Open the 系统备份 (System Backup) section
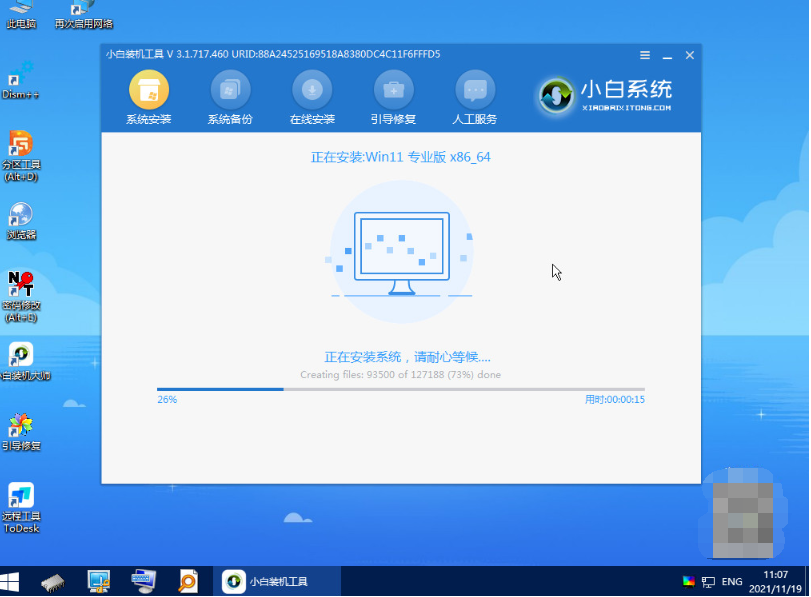Viewport: 811px width, 597px height. point(230,91)
